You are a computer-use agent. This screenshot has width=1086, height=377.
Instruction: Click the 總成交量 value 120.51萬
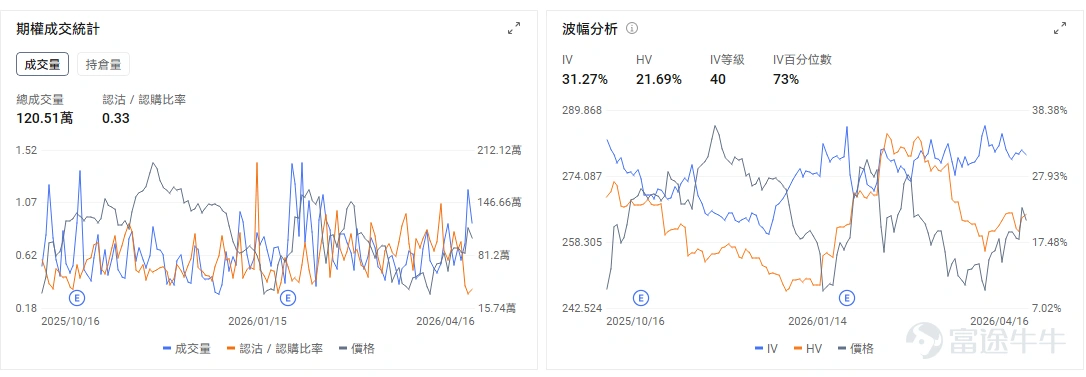click(44, 118)
